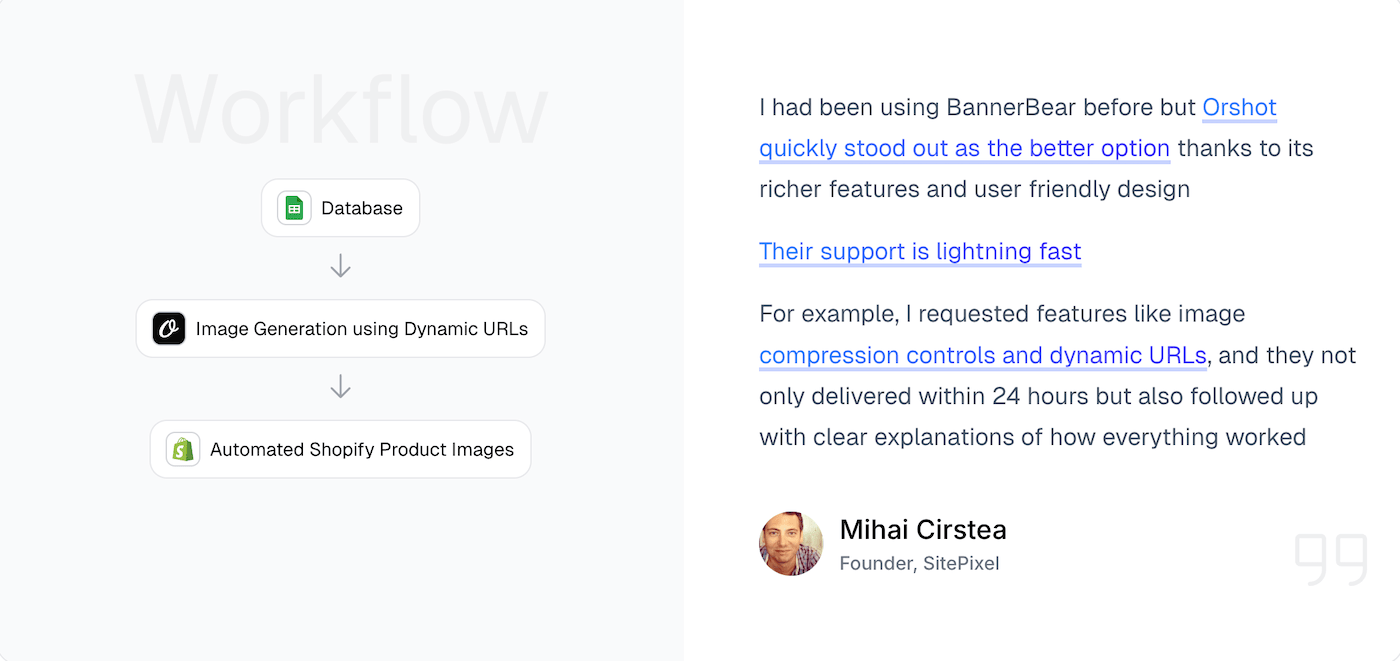This screenshot has height=661, width=1400.
Task: Open Mihai Cirstea's avatar photo
Action: click(x=791, y=544)
